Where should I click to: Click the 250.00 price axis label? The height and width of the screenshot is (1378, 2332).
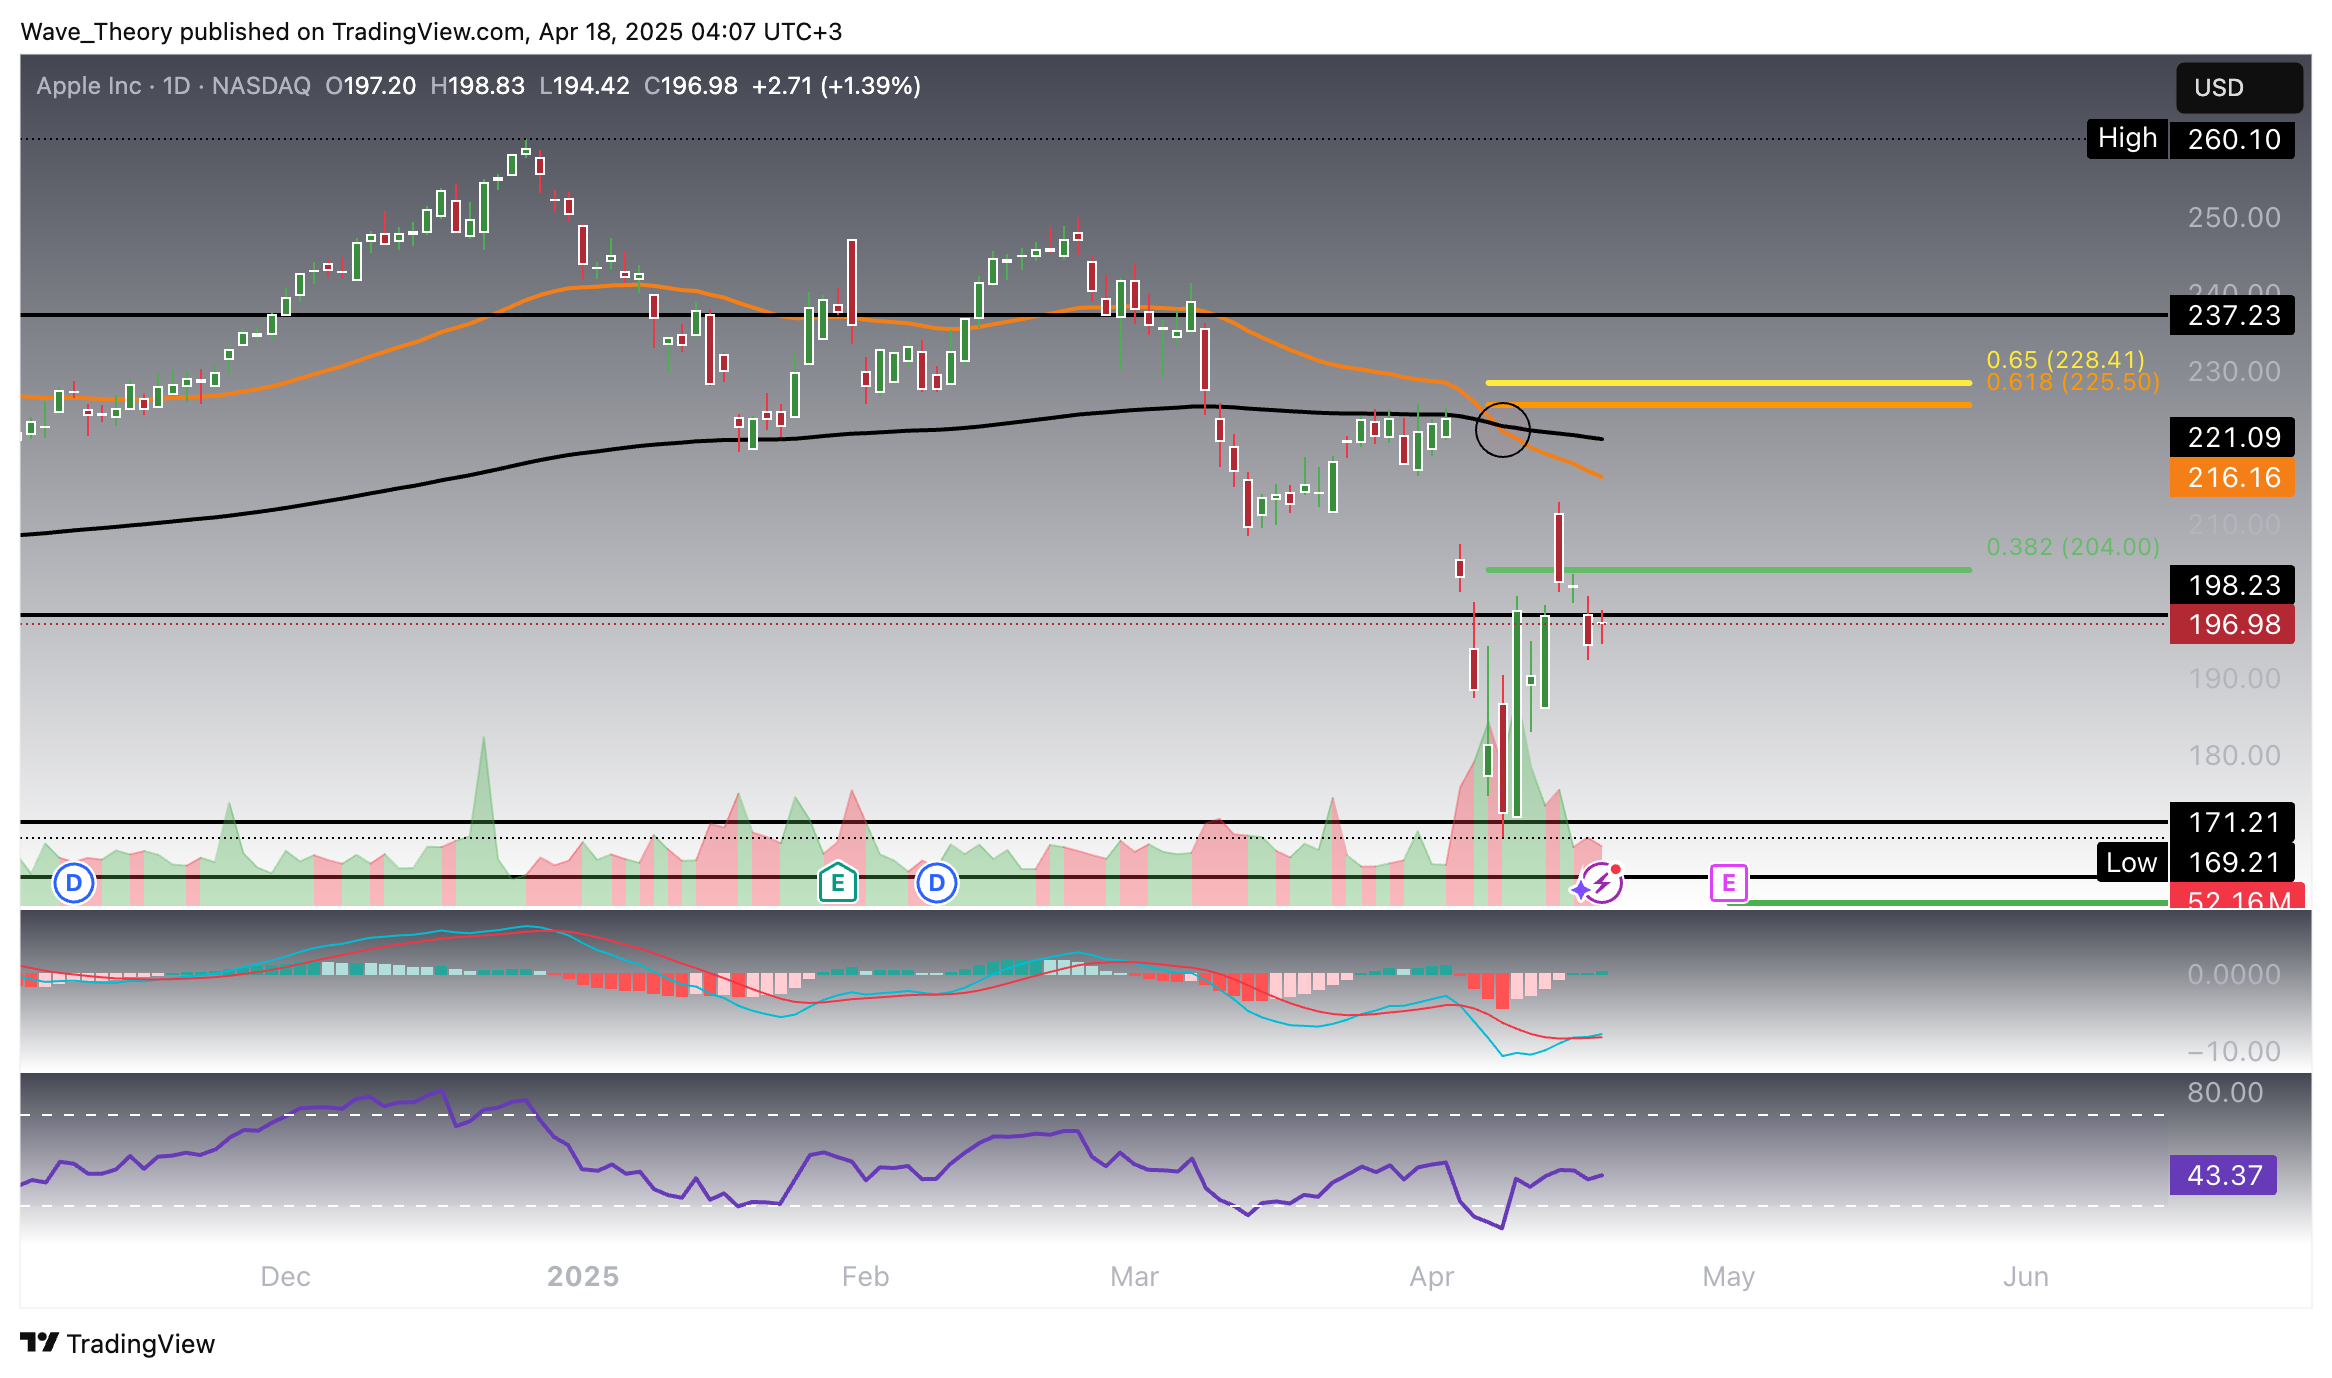click(x=2234, y=217)
